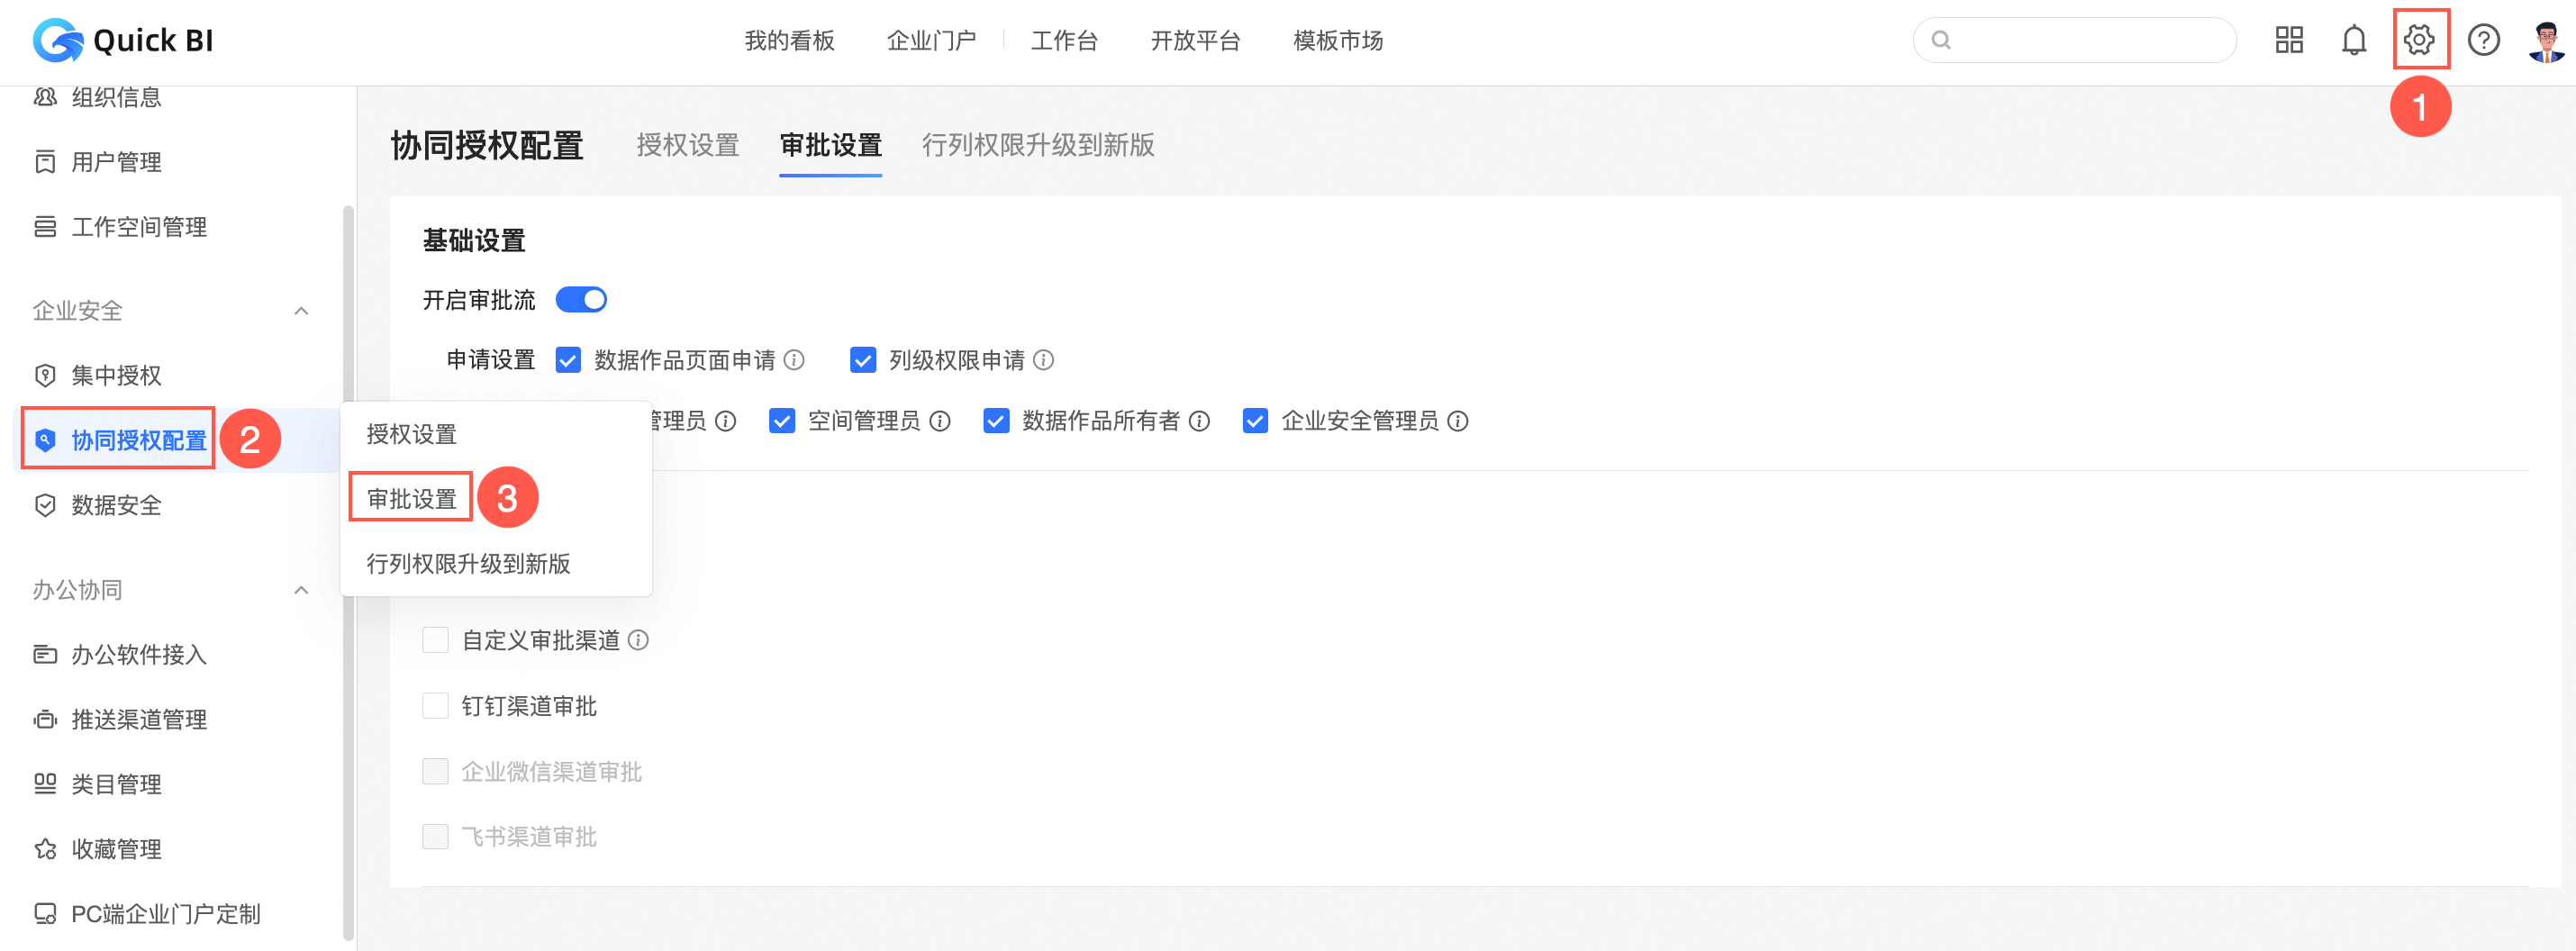Open 工作台 in top navigation
2576x951 pixels.
point(1065,40)
